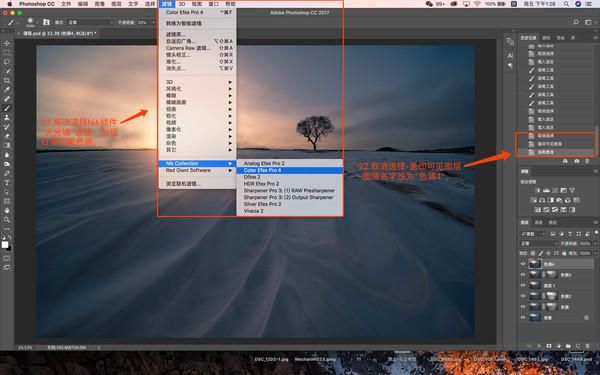
Task: Switch to the 通道 tab
Action: point(538,222)
